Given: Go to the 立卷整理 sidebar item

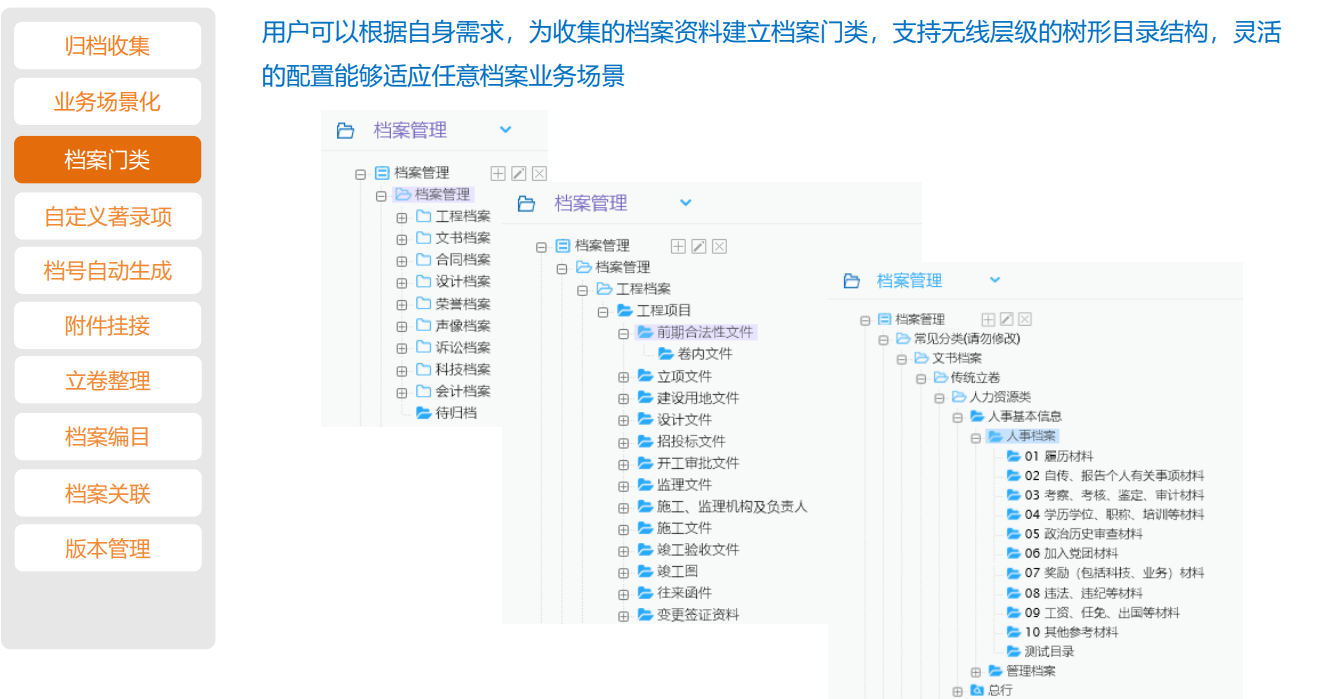Looking at the screenshot, I should 107,381.
